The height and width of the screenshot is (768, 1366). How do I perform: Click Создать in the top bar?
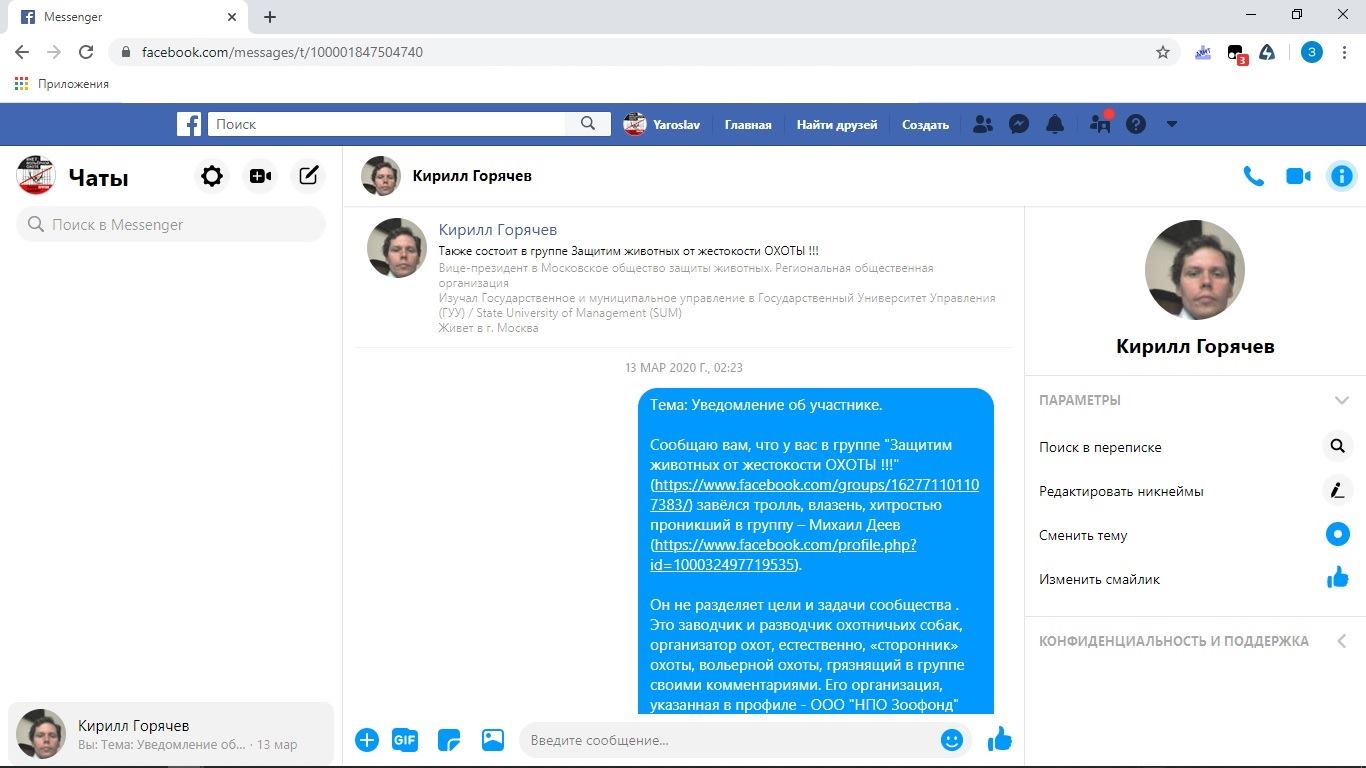click(925, 125)
